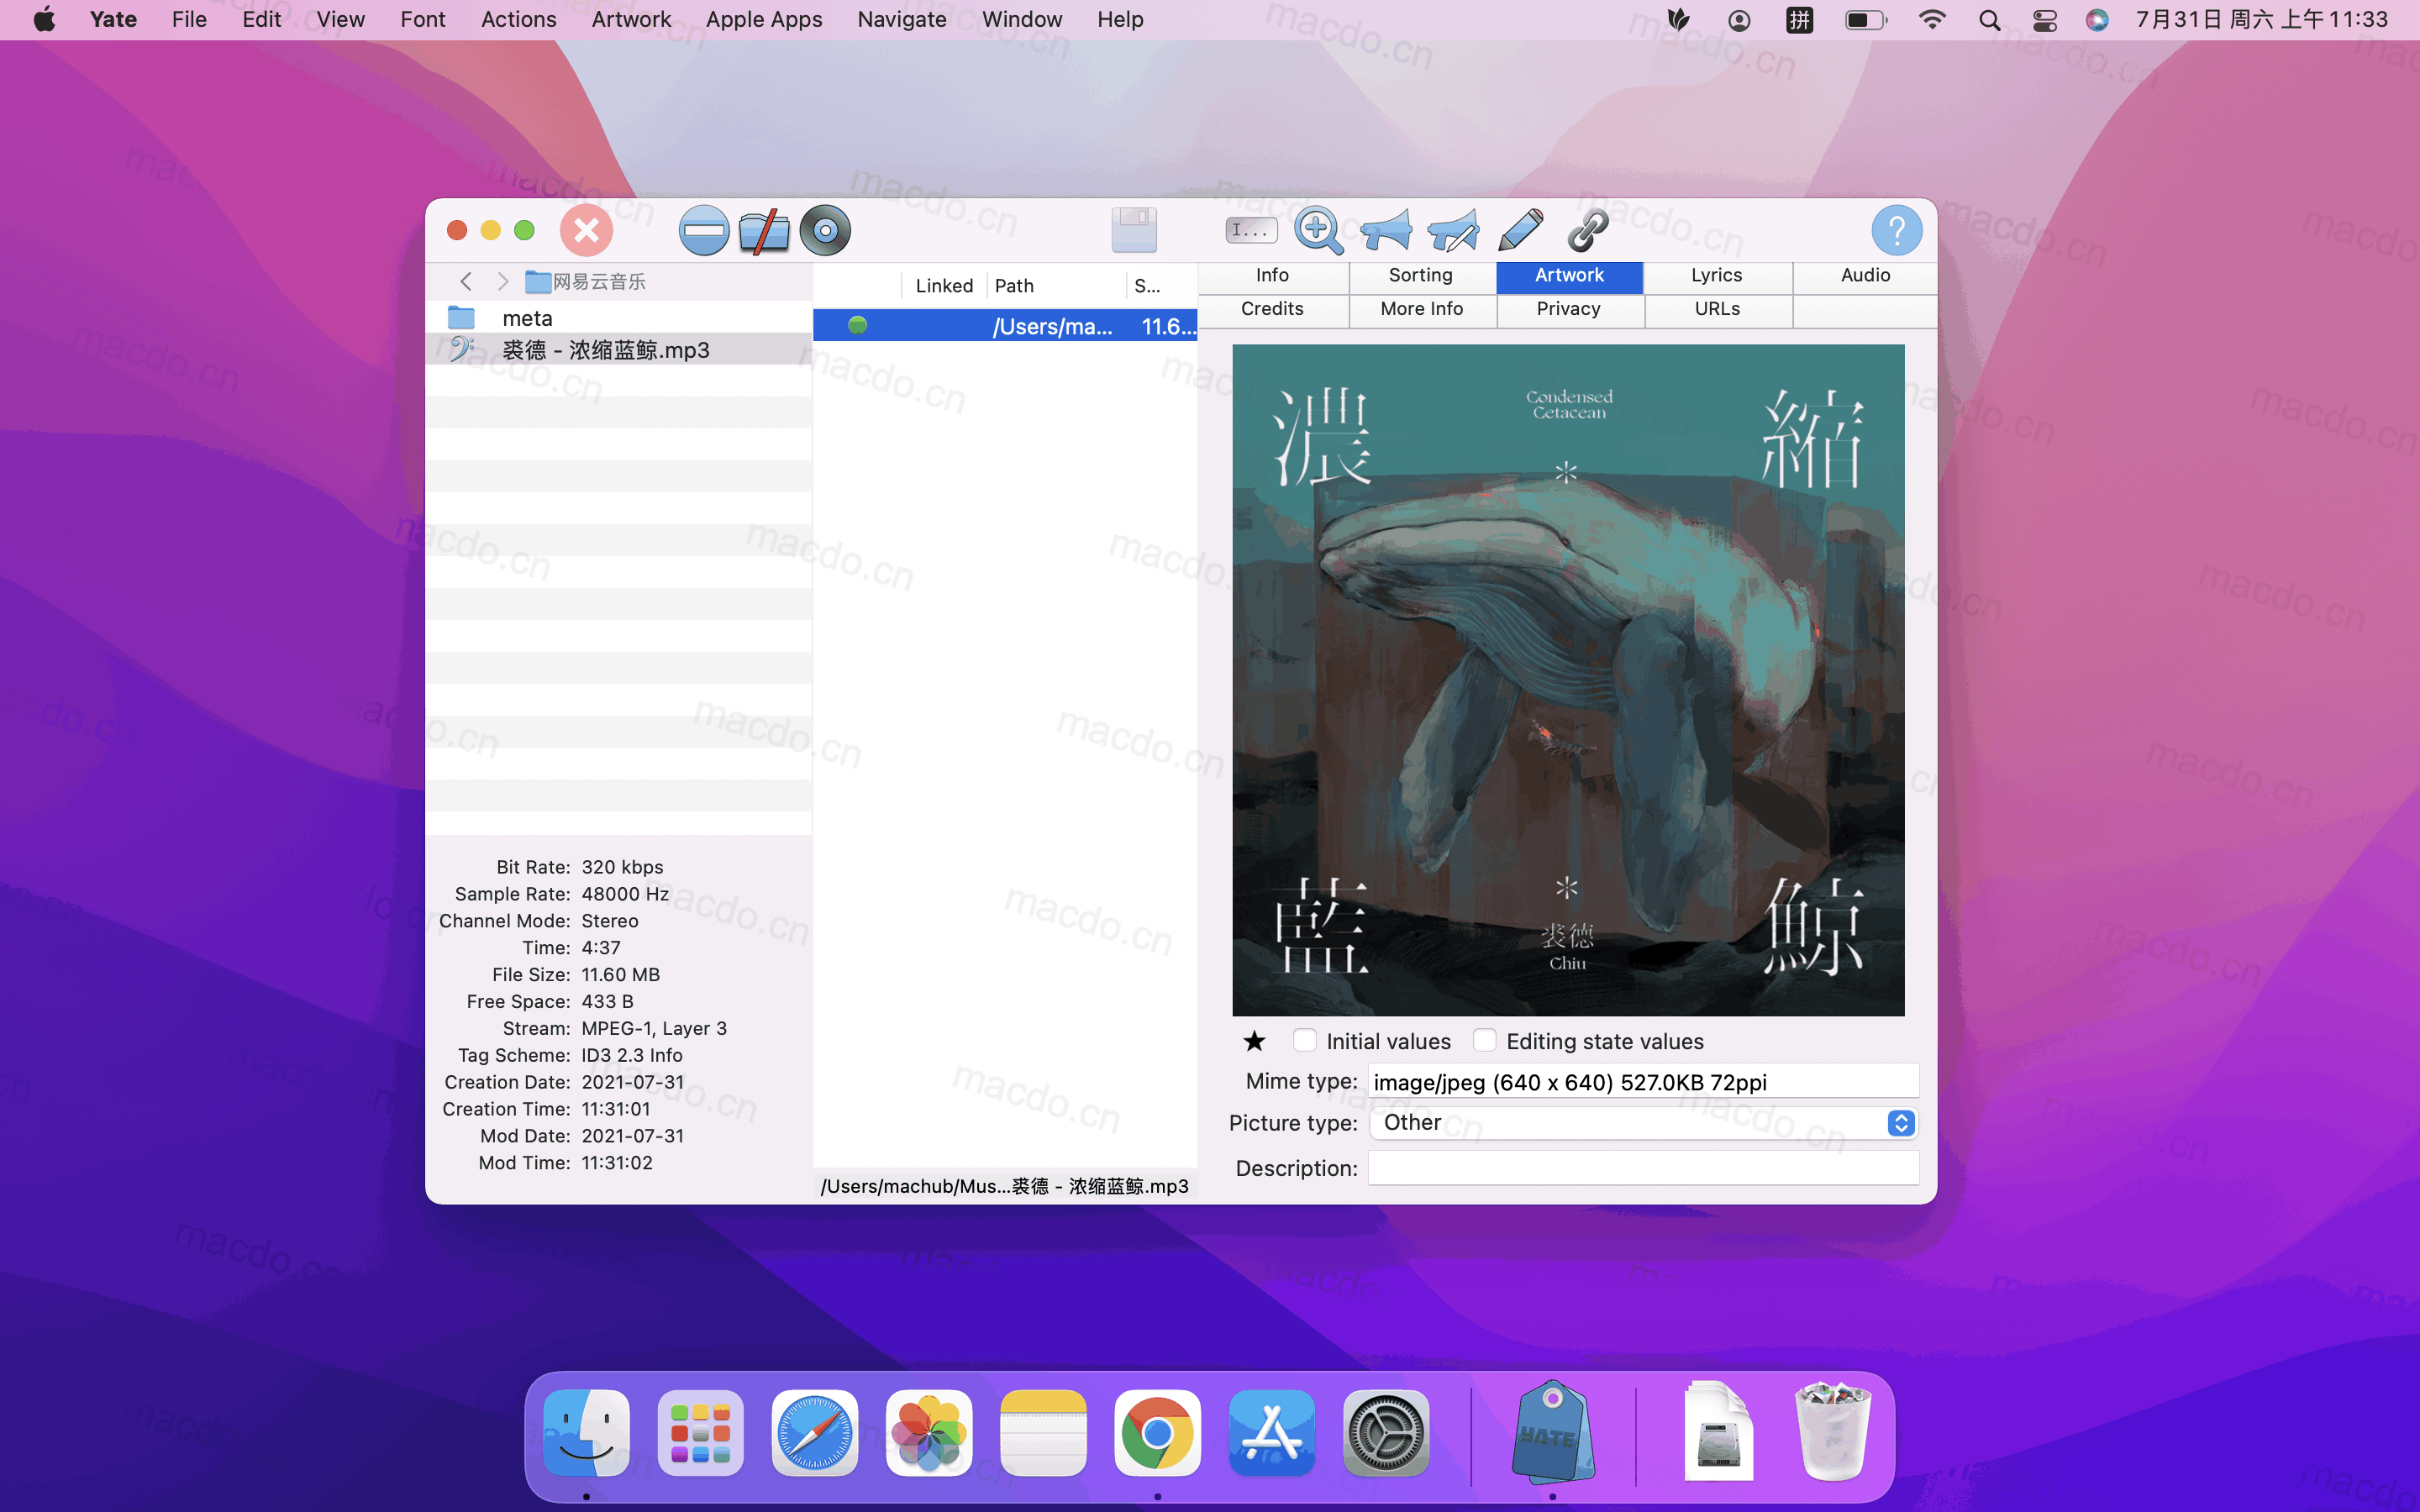Switch to the Audio tab

pos(1865,276)
